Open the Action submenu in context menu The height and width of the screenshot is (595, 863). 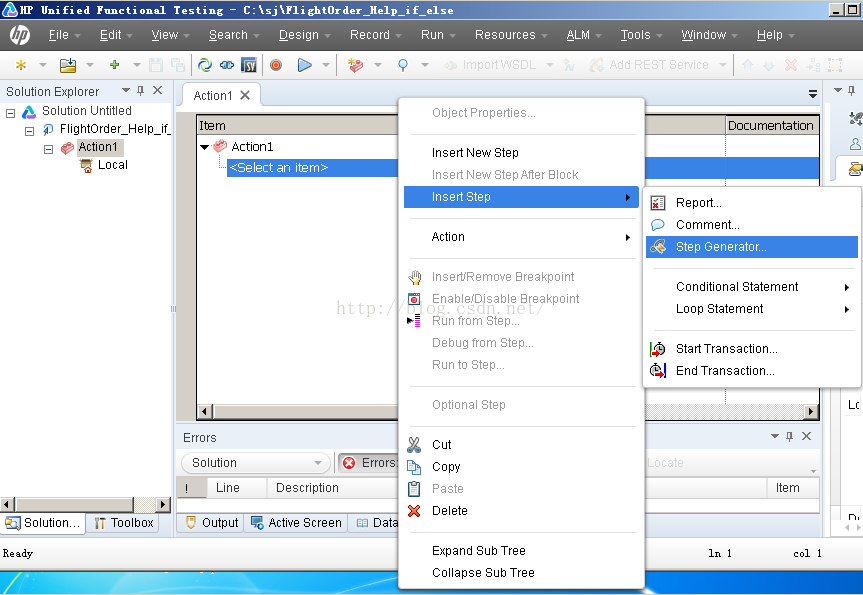point(521,237)
